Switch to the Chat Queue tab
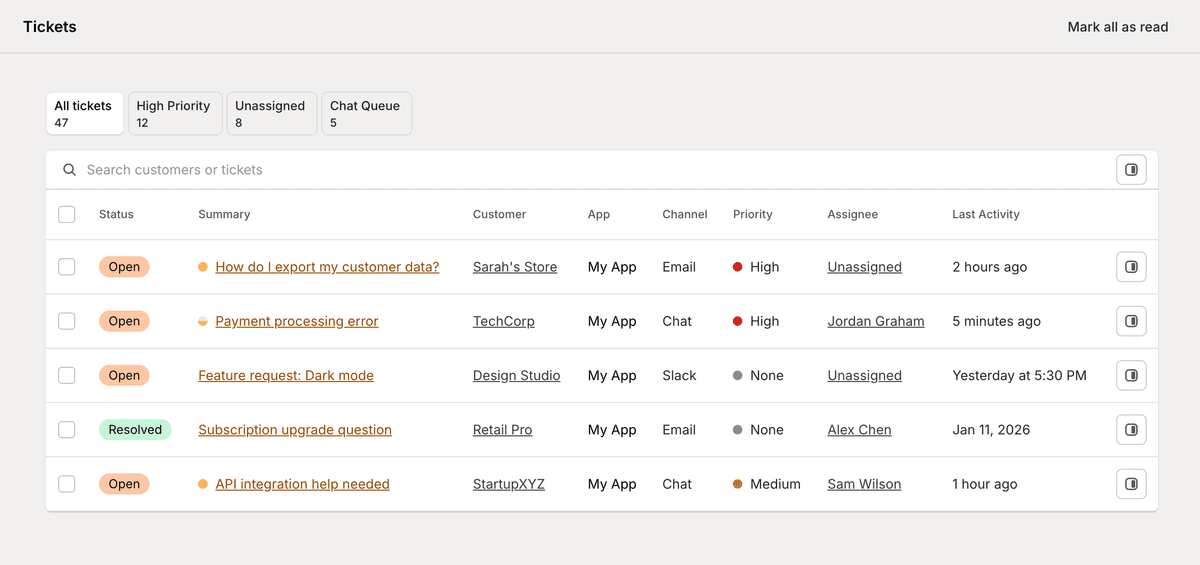The height and width of the screenshot is (565, 1200). coord(367,114)
